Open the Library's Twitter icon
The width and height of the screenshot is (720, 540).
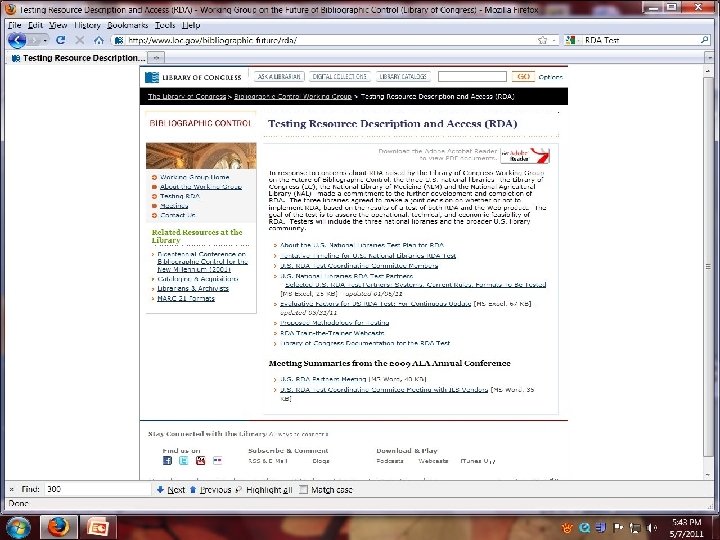pyautogui.click(x=184, y=461)
